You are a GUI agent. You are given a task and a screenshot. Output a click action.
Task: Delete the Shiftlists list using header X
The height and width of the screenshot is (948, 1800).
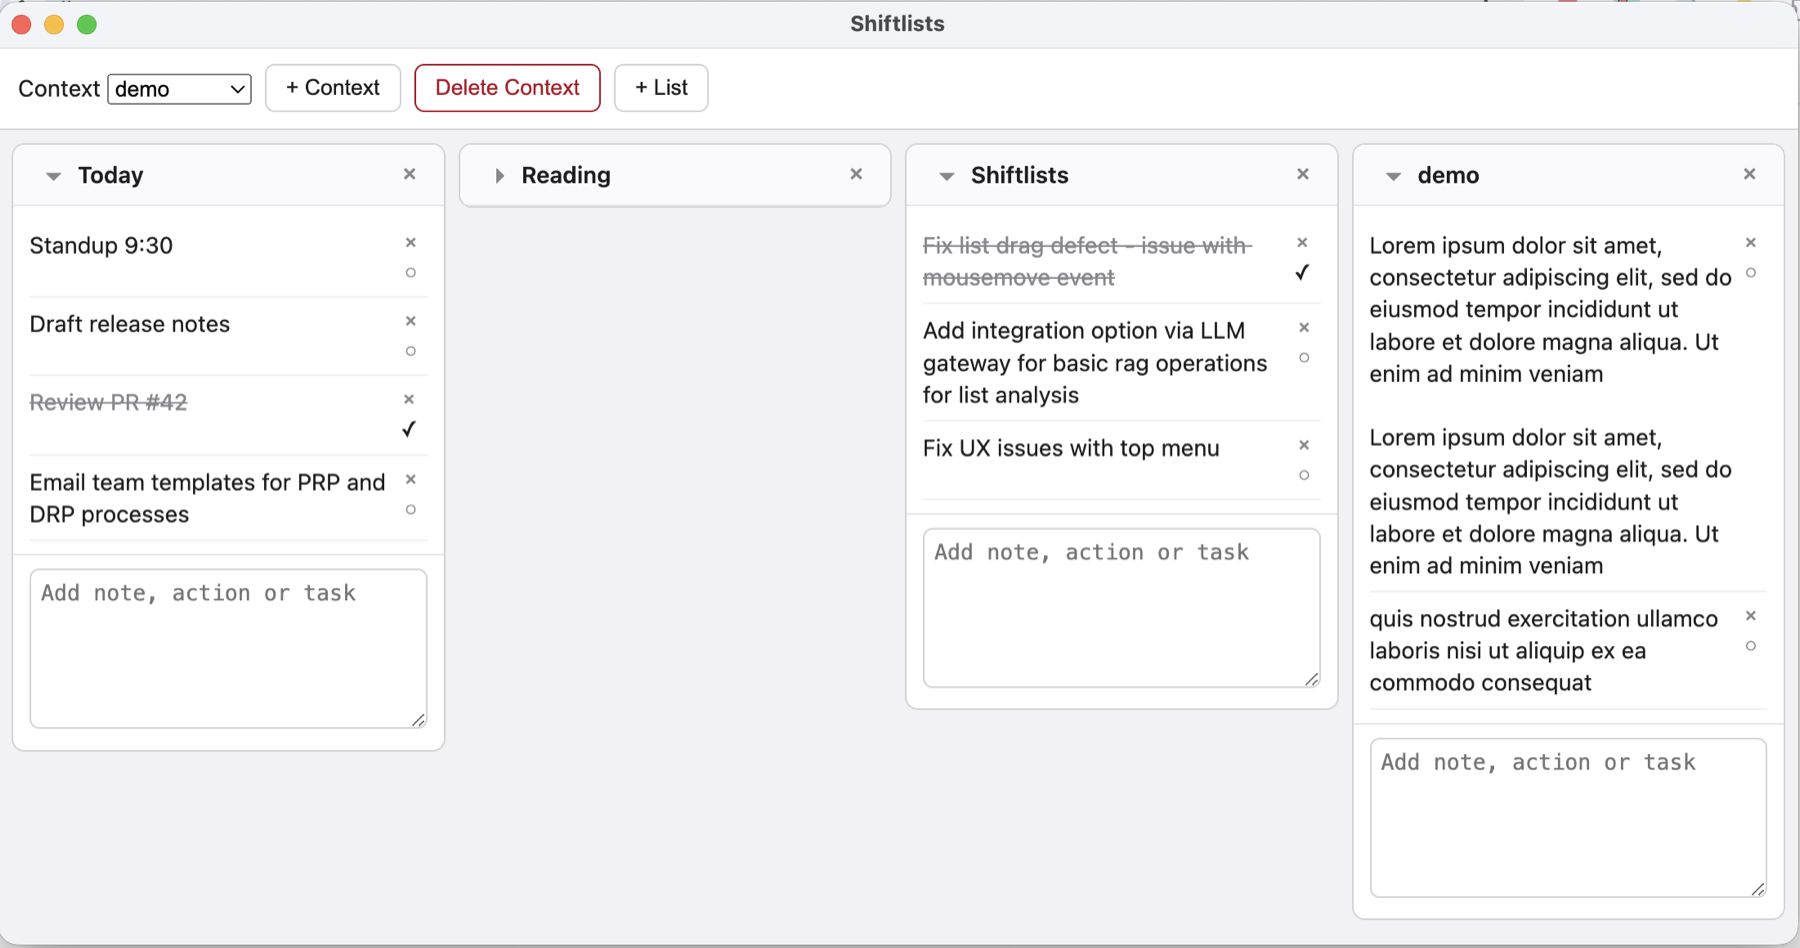[x=1303, y=174]
